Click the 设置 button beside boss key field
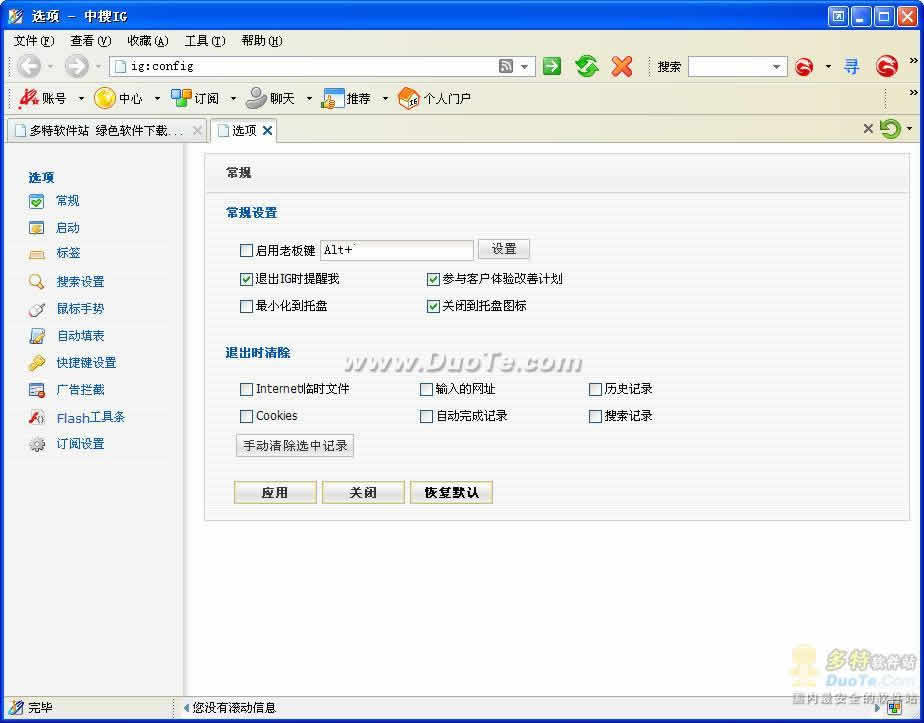924x723 pixels. (504, 249)
